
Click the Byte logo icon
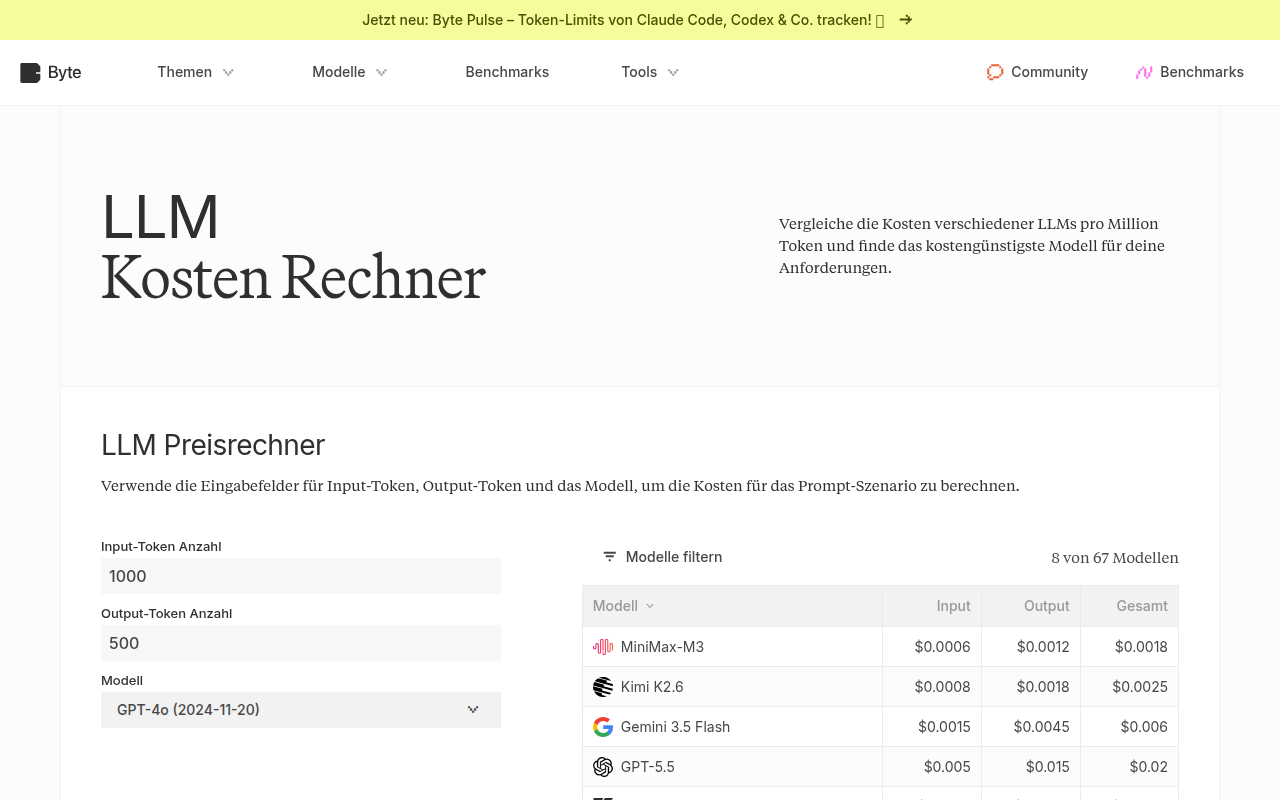point(30,72)
